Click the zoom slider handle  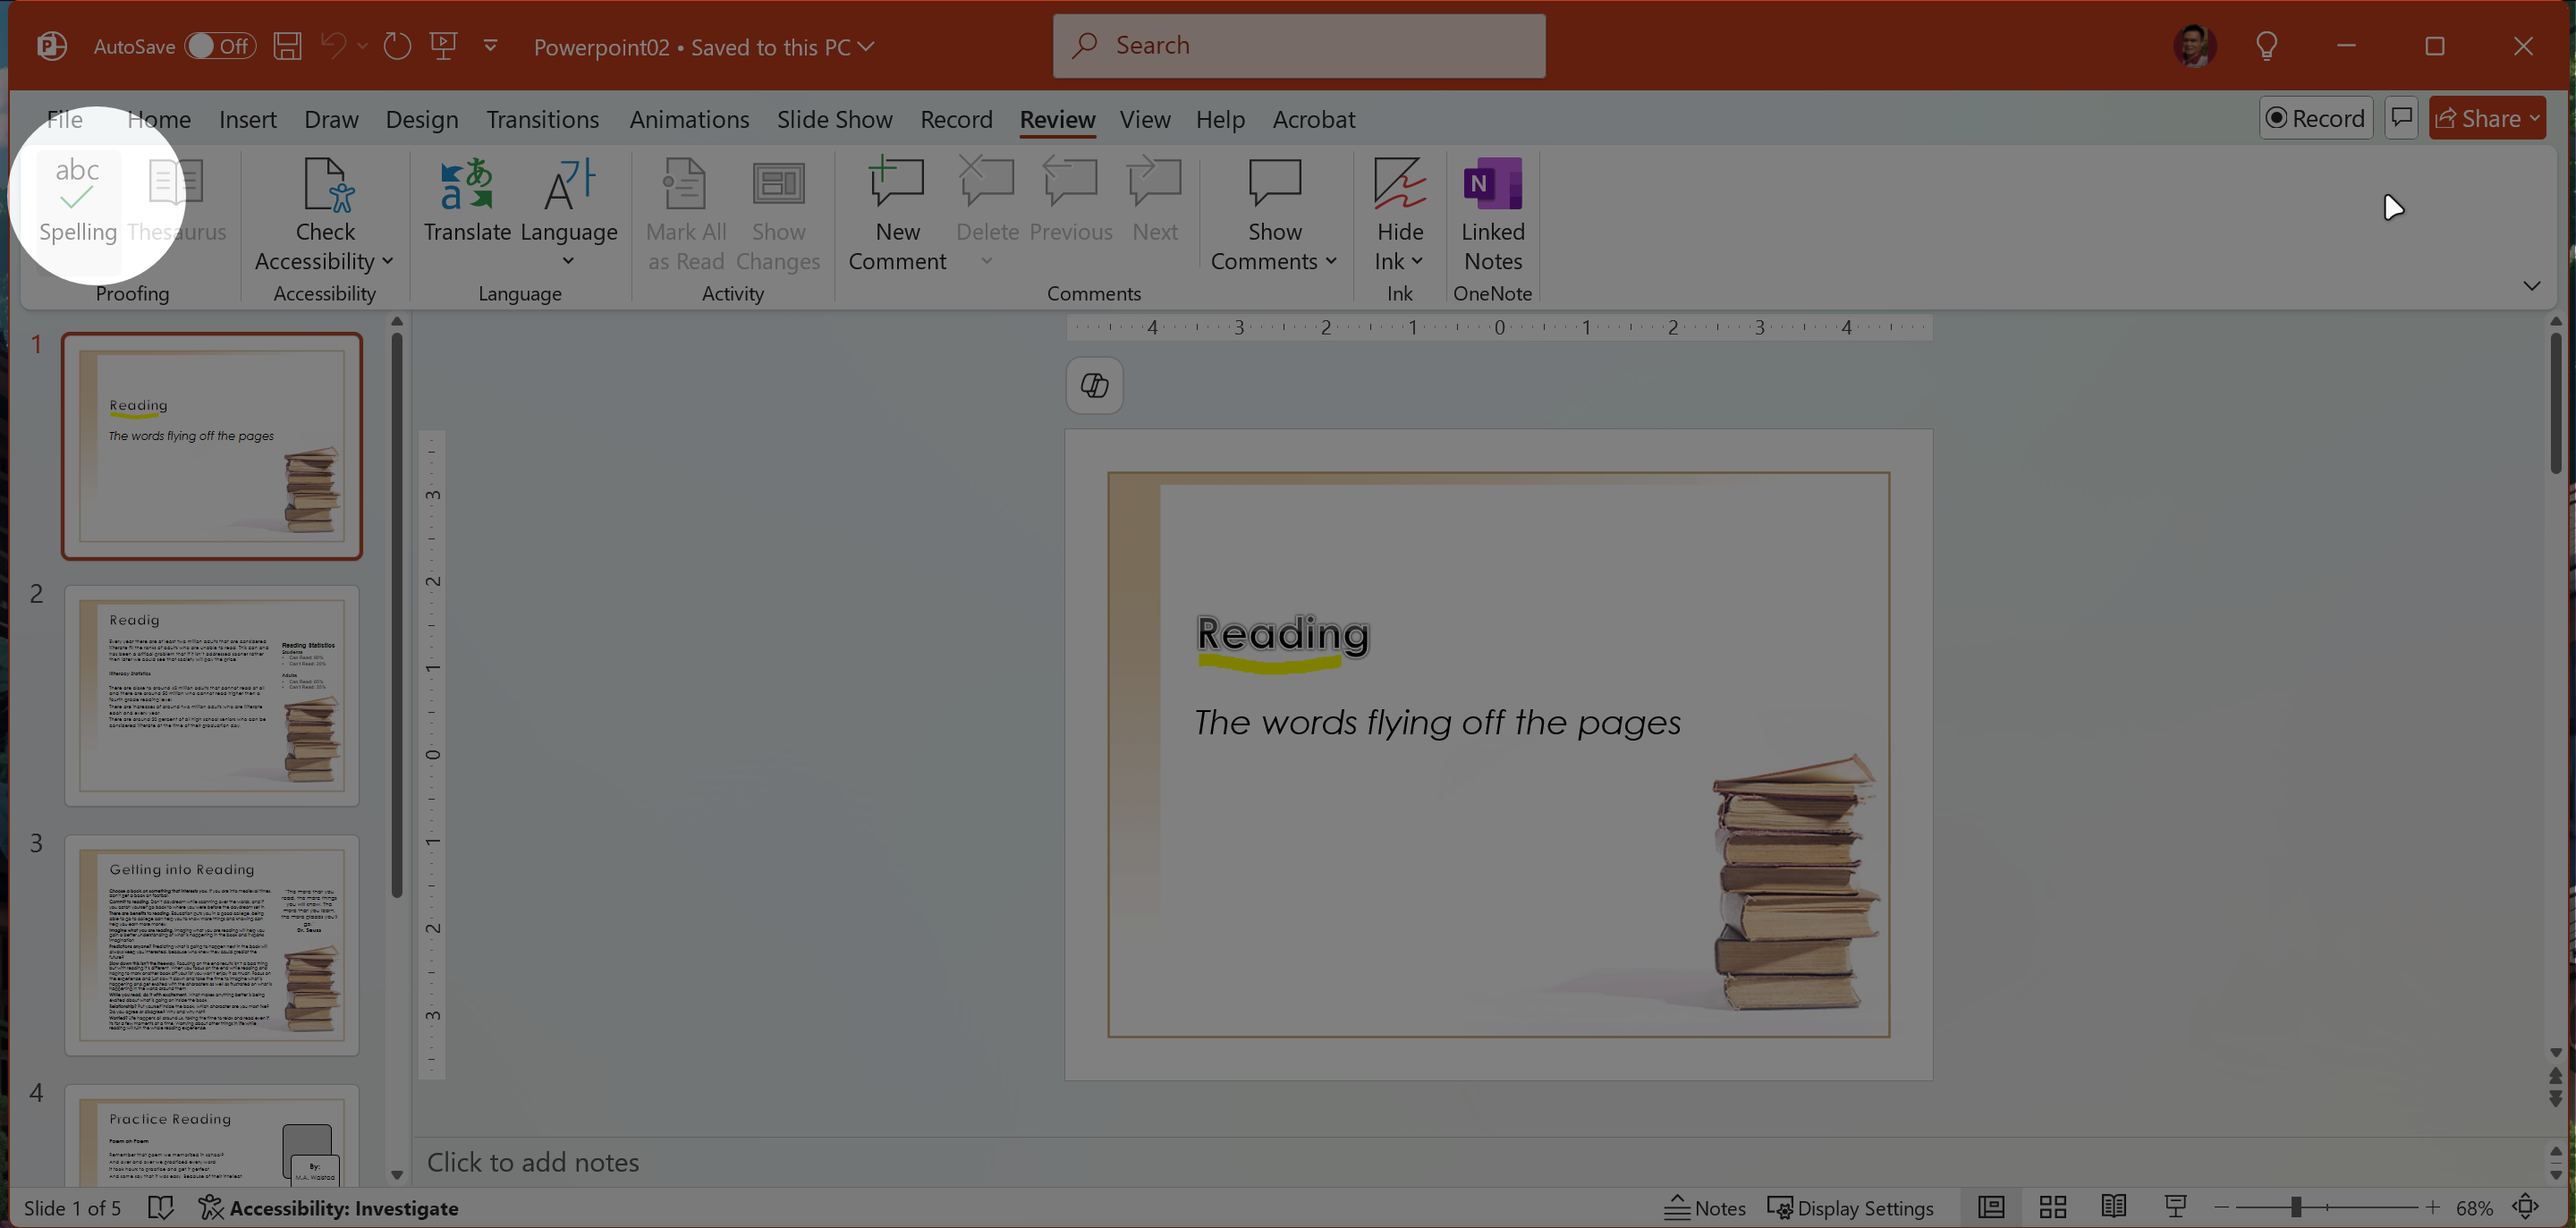(2296, 1207)
